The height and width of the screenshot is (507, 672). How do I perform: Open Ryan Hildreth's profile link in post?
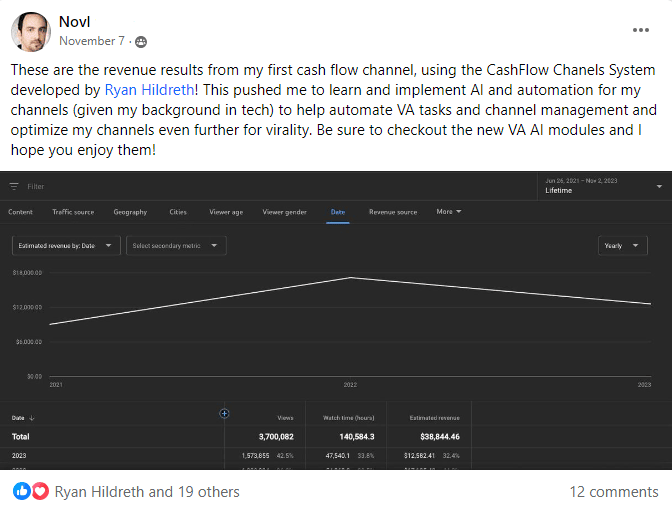(x=149, y=90)
